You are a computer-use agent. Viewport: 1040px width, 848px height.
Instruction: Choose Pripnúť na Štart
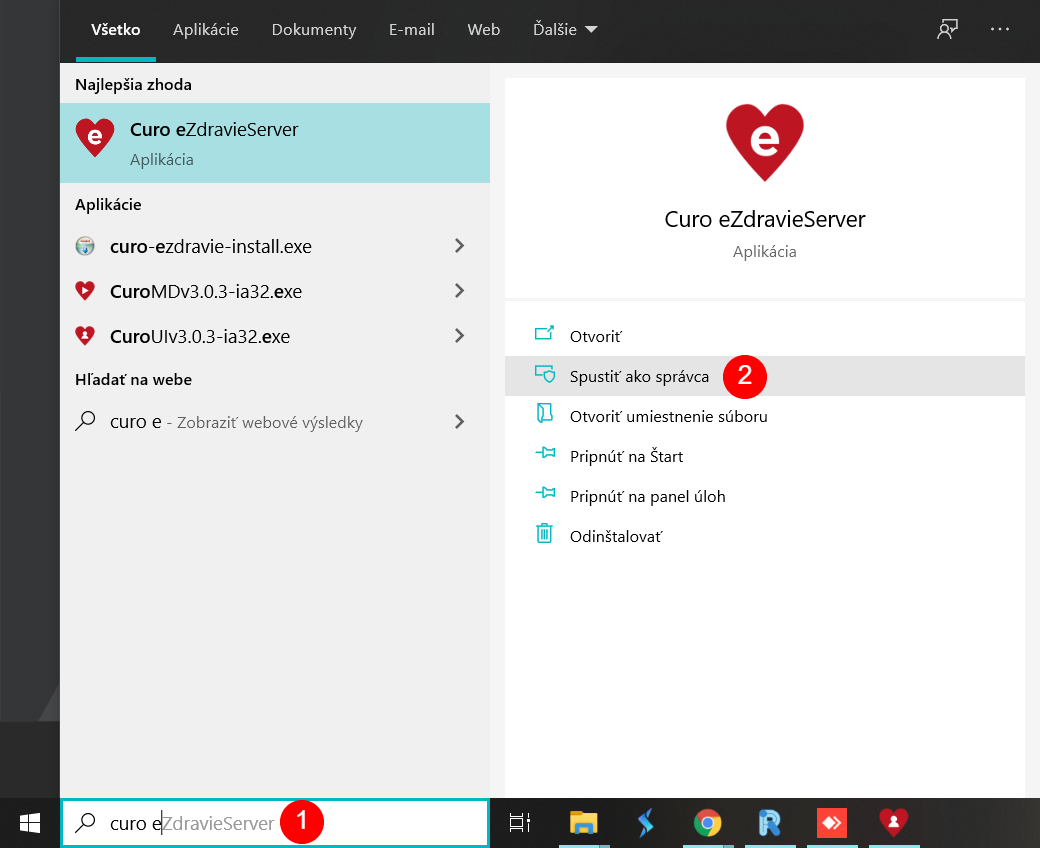click(765, 456)
